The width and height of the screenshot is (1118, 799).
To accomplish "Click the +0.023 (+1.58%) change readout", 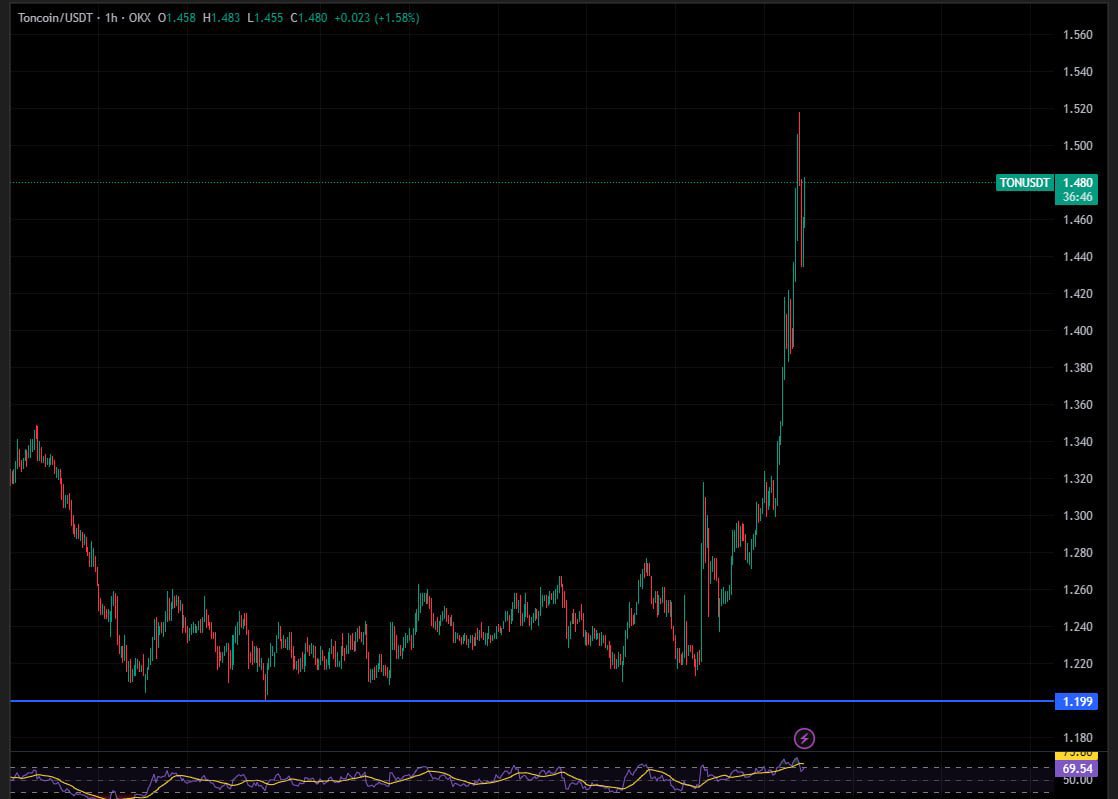I will tap(377, 18).
